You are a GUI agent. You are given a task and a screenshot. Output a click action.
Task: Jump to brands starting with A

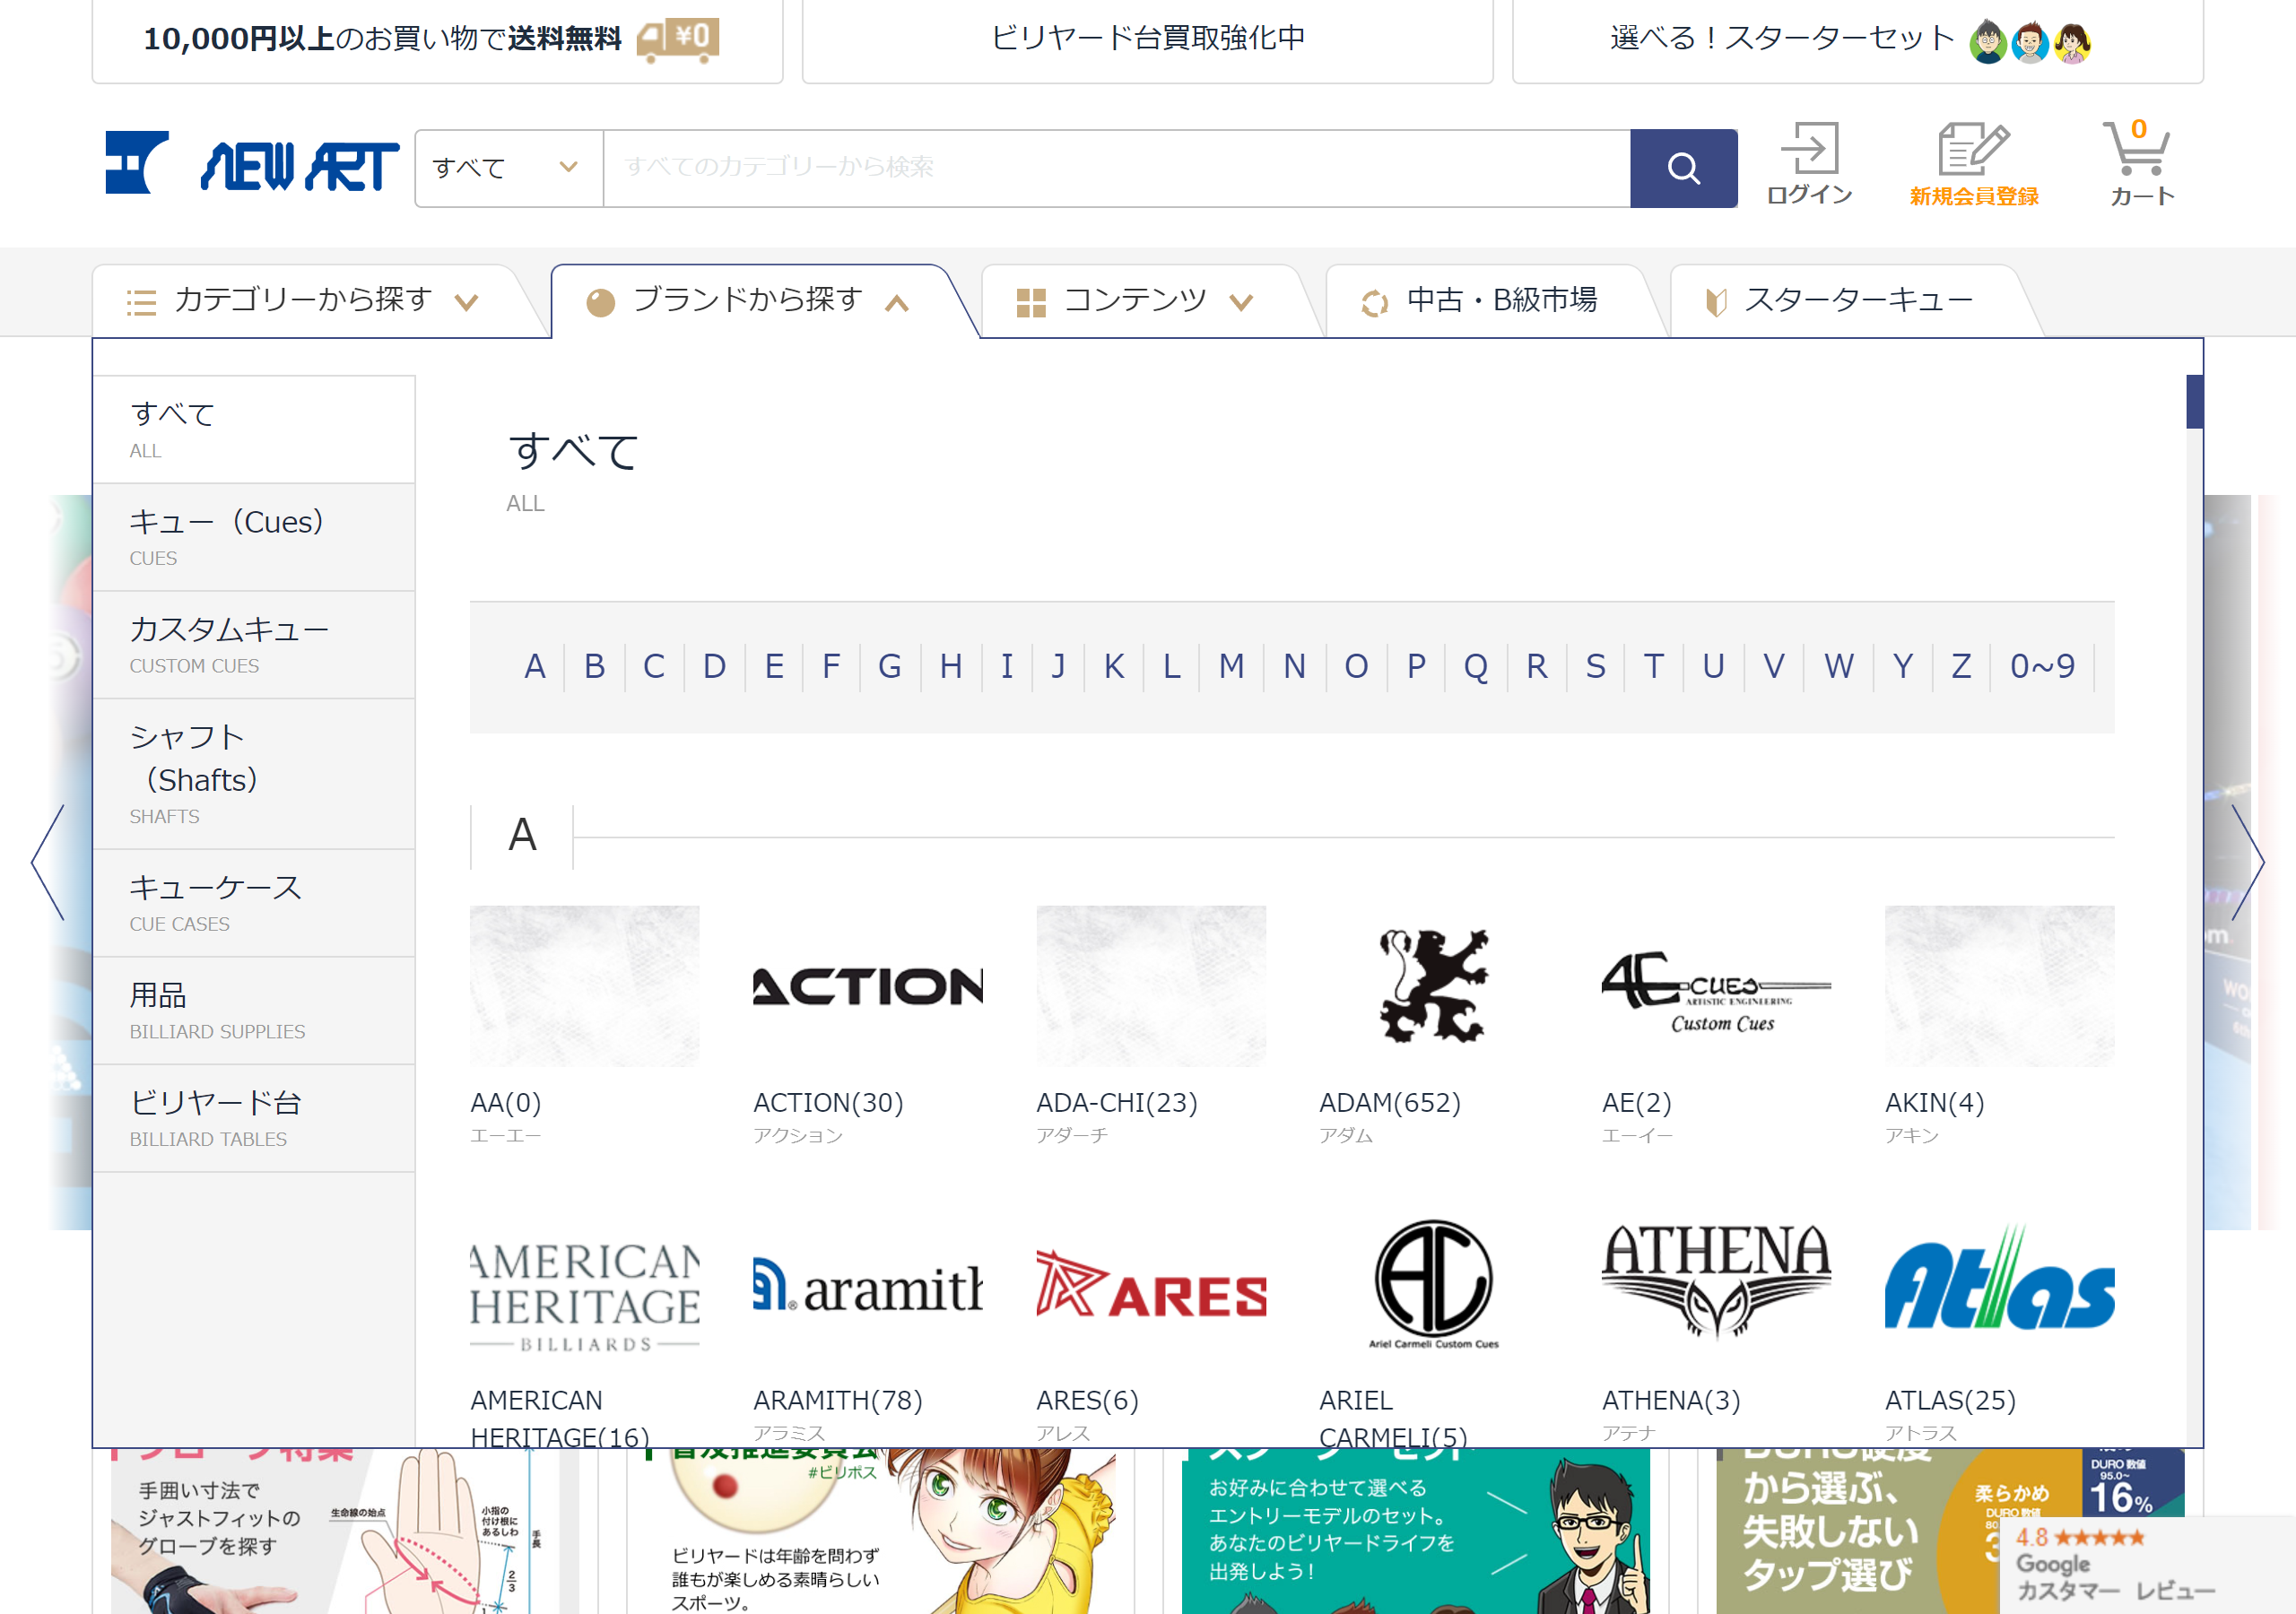535,666
